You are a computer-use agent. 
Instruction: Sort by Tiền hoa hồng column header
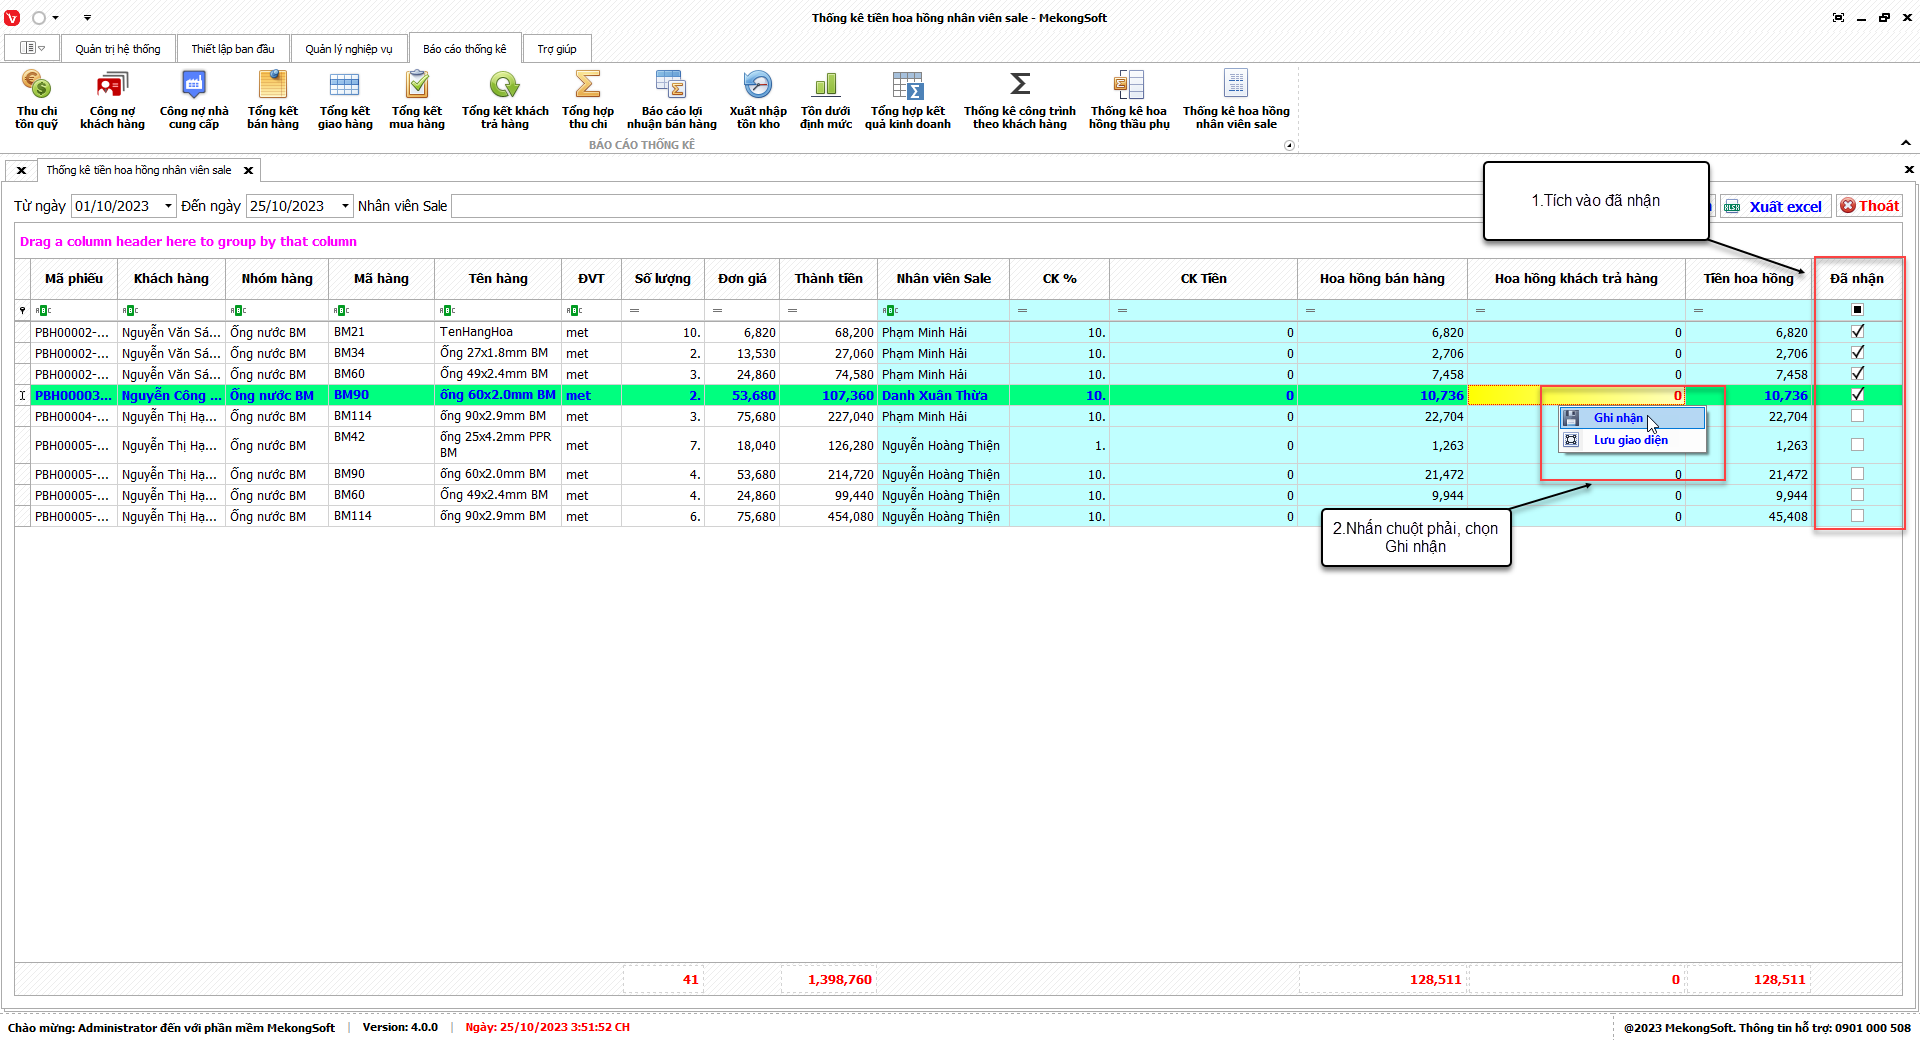click(x=1748, y=279)
